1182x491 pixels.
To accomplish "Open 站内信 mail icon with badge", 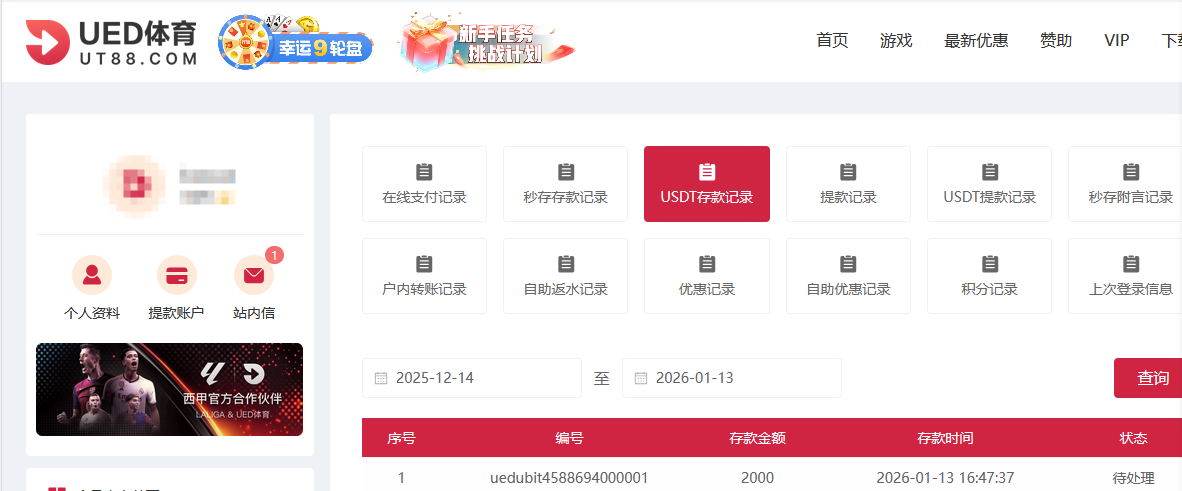I will pyautogui.click(x=254, y=274).
